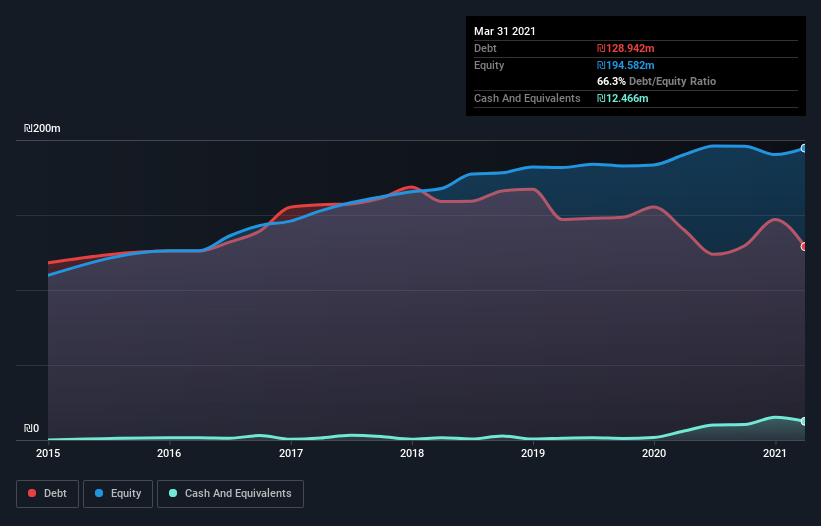Click the 2017 x-axis label

291,453
